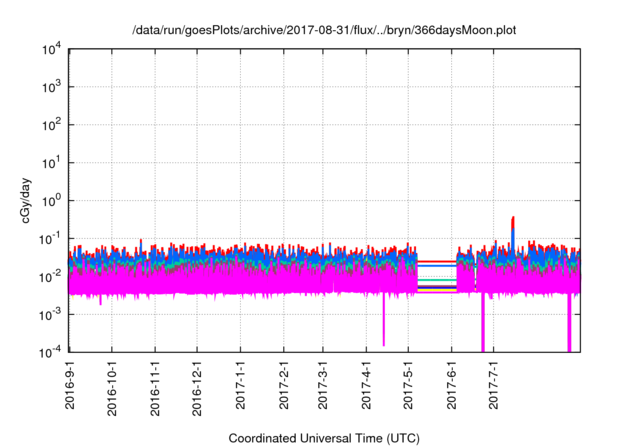Click the 10^0 y-axis tick label
The width and height of the screenshot is (640, 448).
coord(52,200)
